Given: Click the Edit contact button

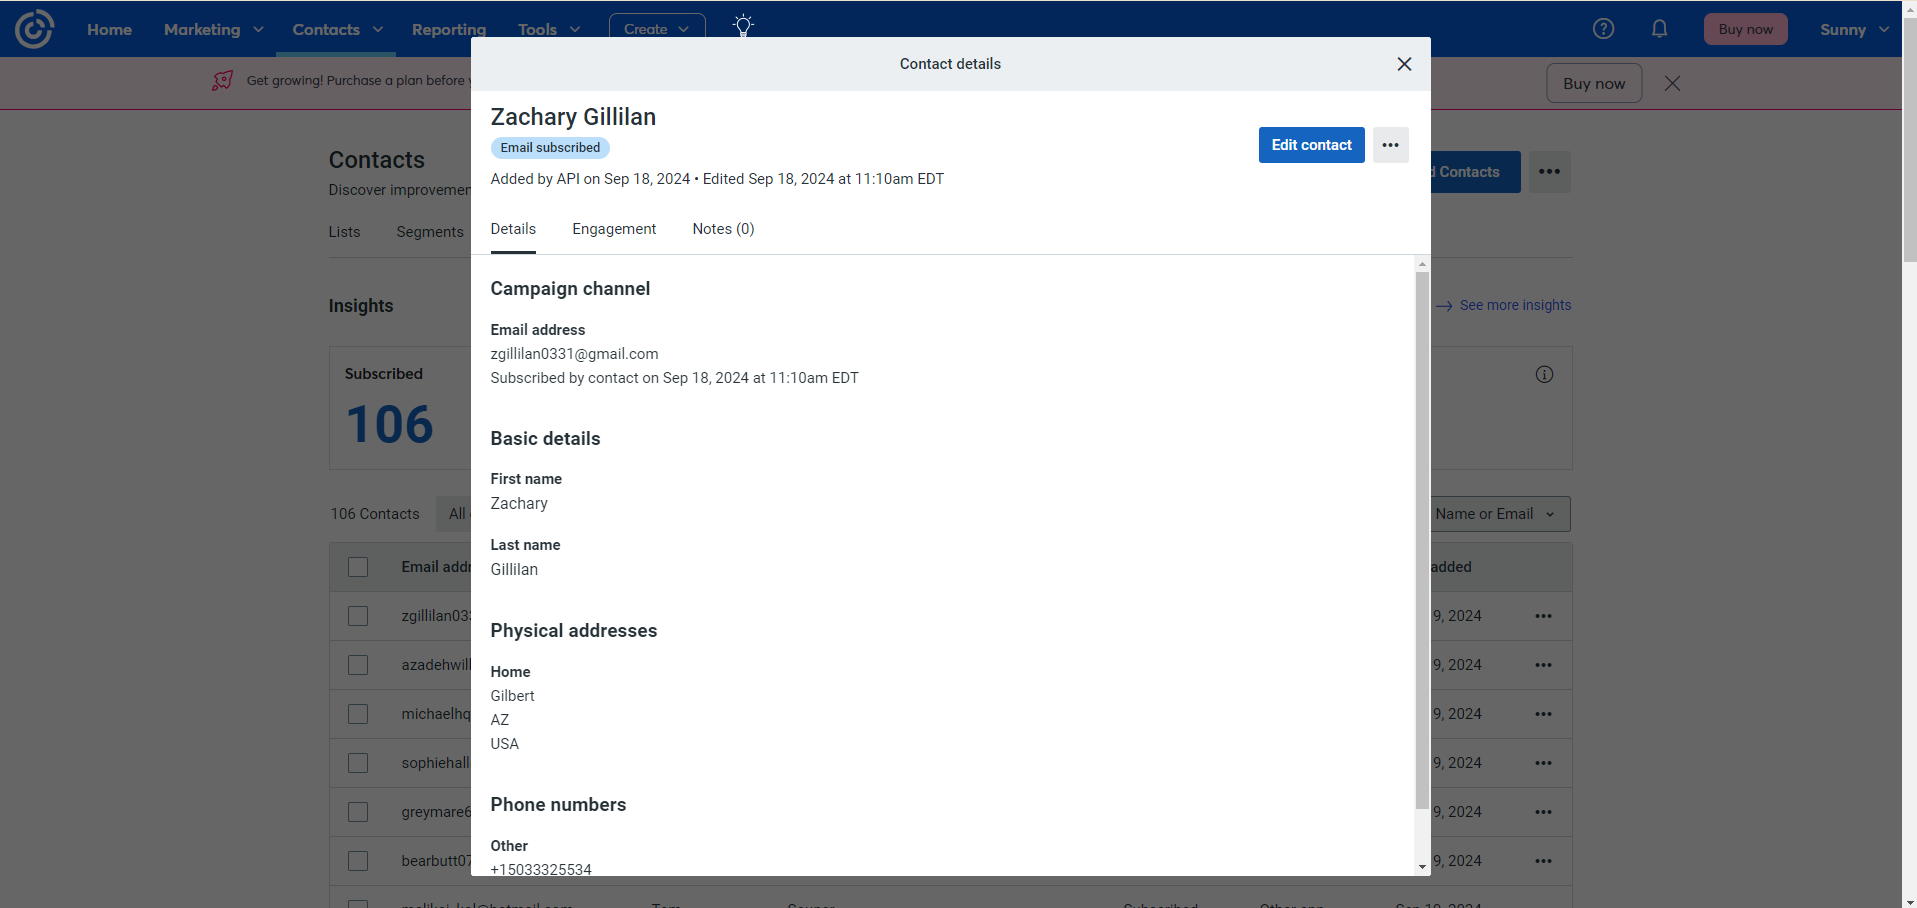Looking at the screenshot, I should [x=1311, y=145].
